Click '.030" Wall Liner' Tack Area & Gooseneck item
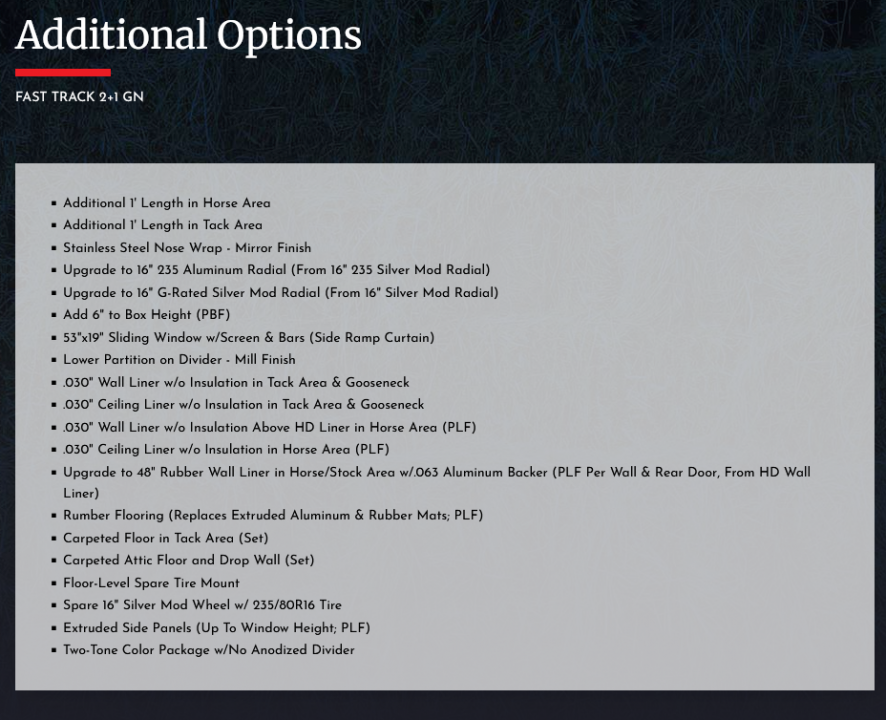The width and height of the screenshot is (886, 720). 236,383
